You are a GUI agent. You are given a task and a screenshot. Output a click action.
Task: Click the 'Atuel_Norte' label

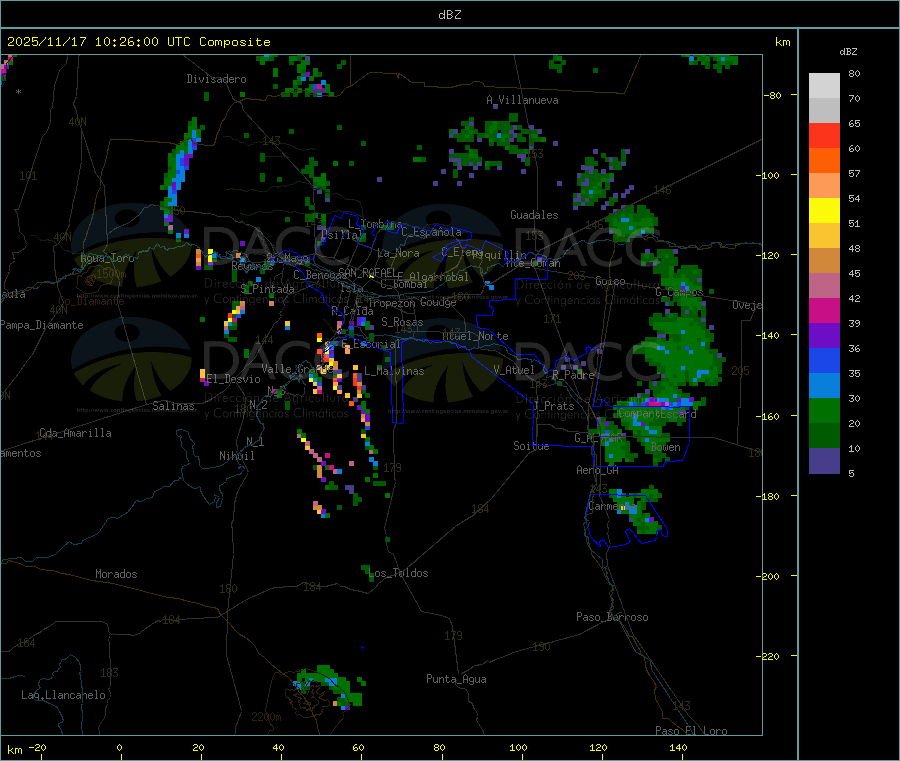tap(475, 336)
